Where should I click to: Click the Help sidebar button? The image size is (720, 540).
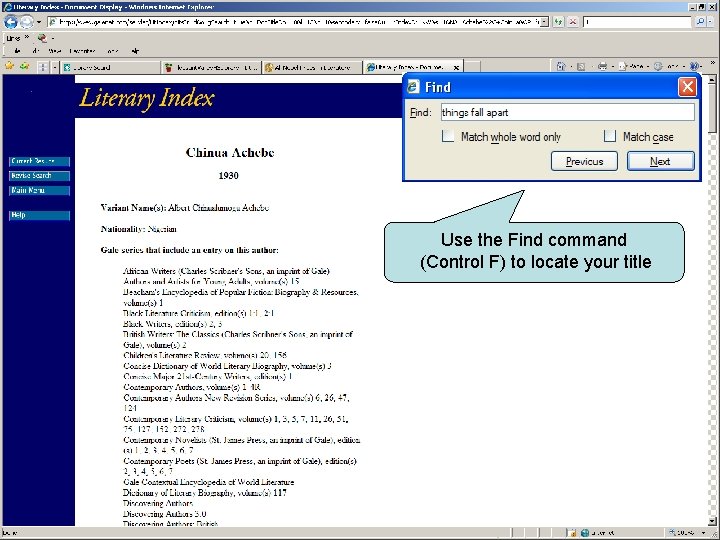(x=39, y=215)
